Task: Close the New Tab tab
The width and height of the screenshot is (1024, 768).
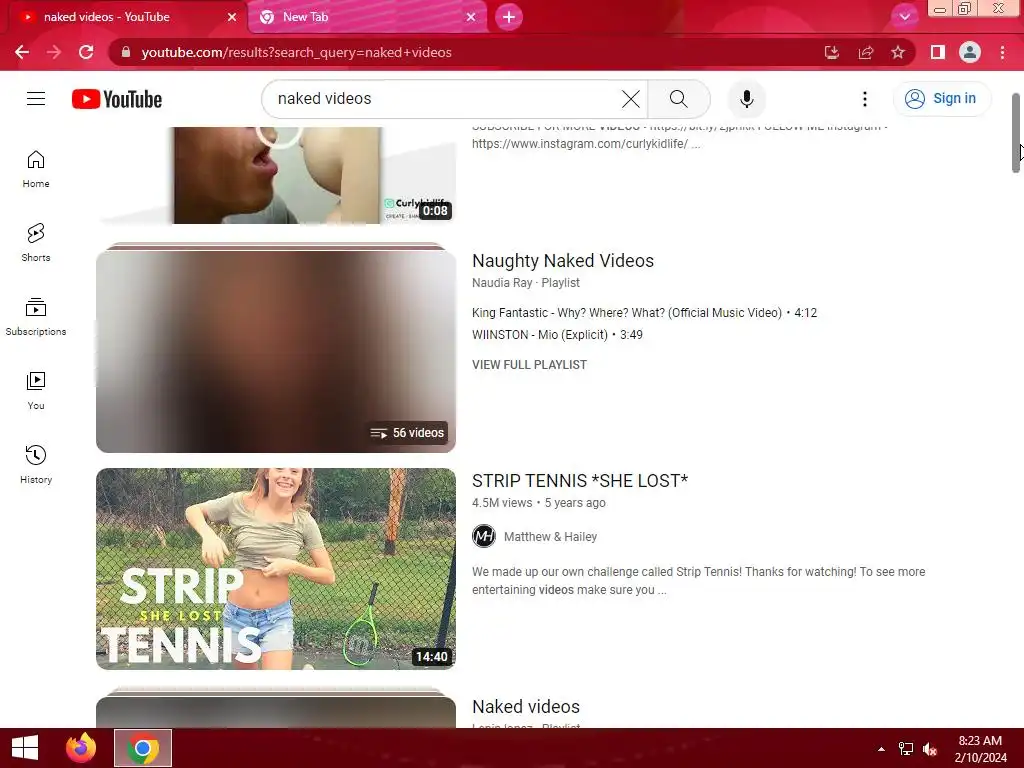Action: pos(471,17)
